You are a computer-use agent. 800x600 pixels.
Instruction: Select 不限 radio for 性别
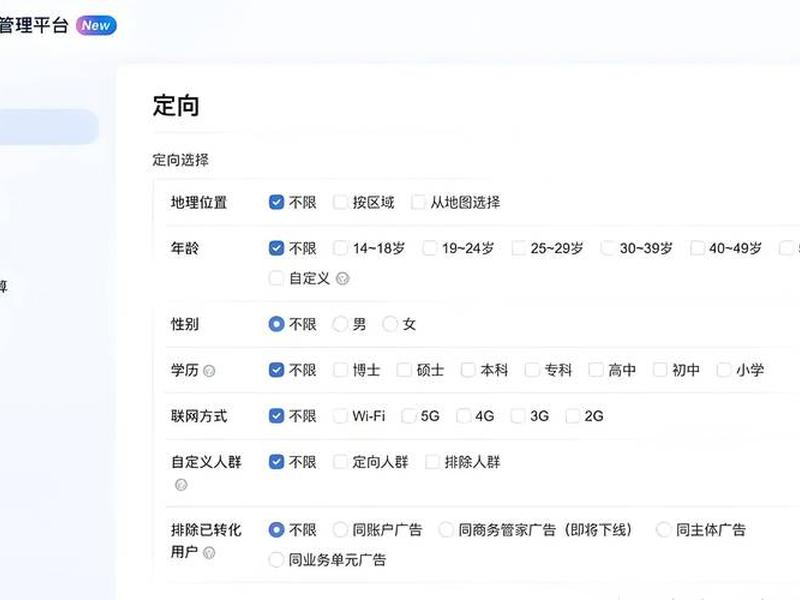(x=276, y=324)
